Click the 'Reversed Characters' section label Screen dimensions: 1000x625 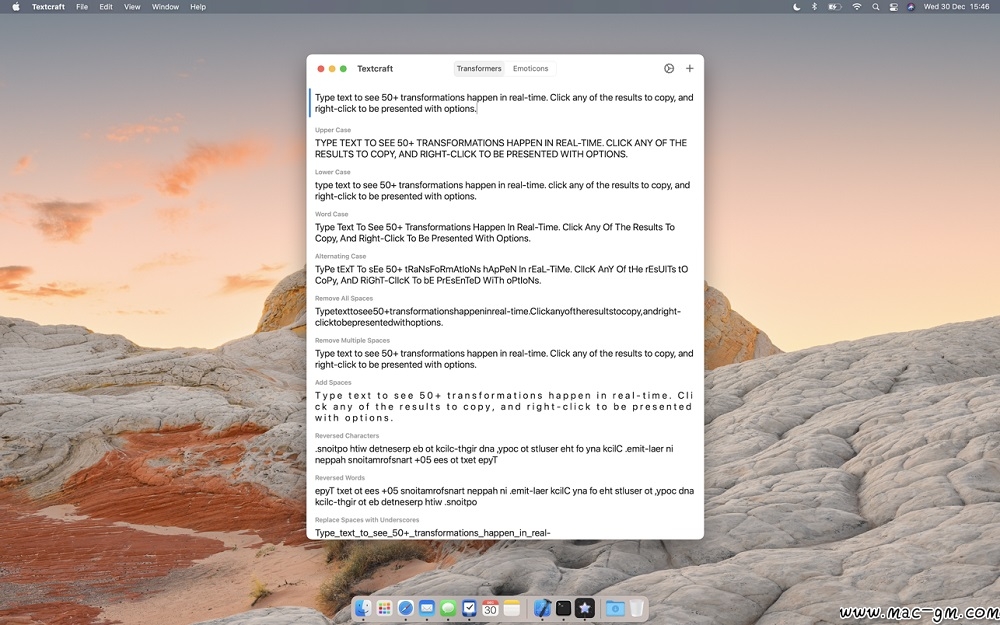(x=346, y=436)
